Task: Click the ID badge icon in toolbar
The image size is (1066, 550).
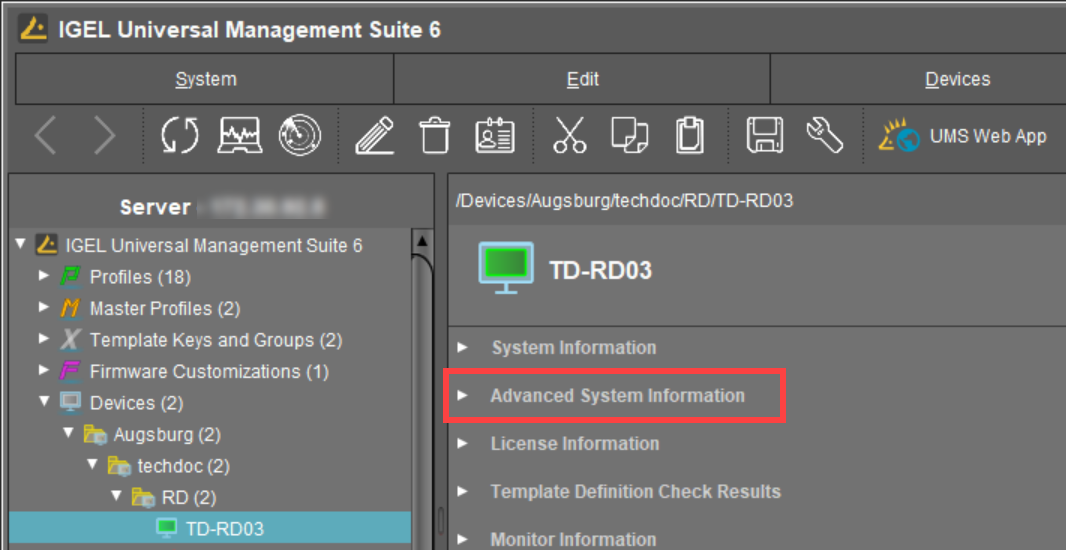Action: (494, 136)
